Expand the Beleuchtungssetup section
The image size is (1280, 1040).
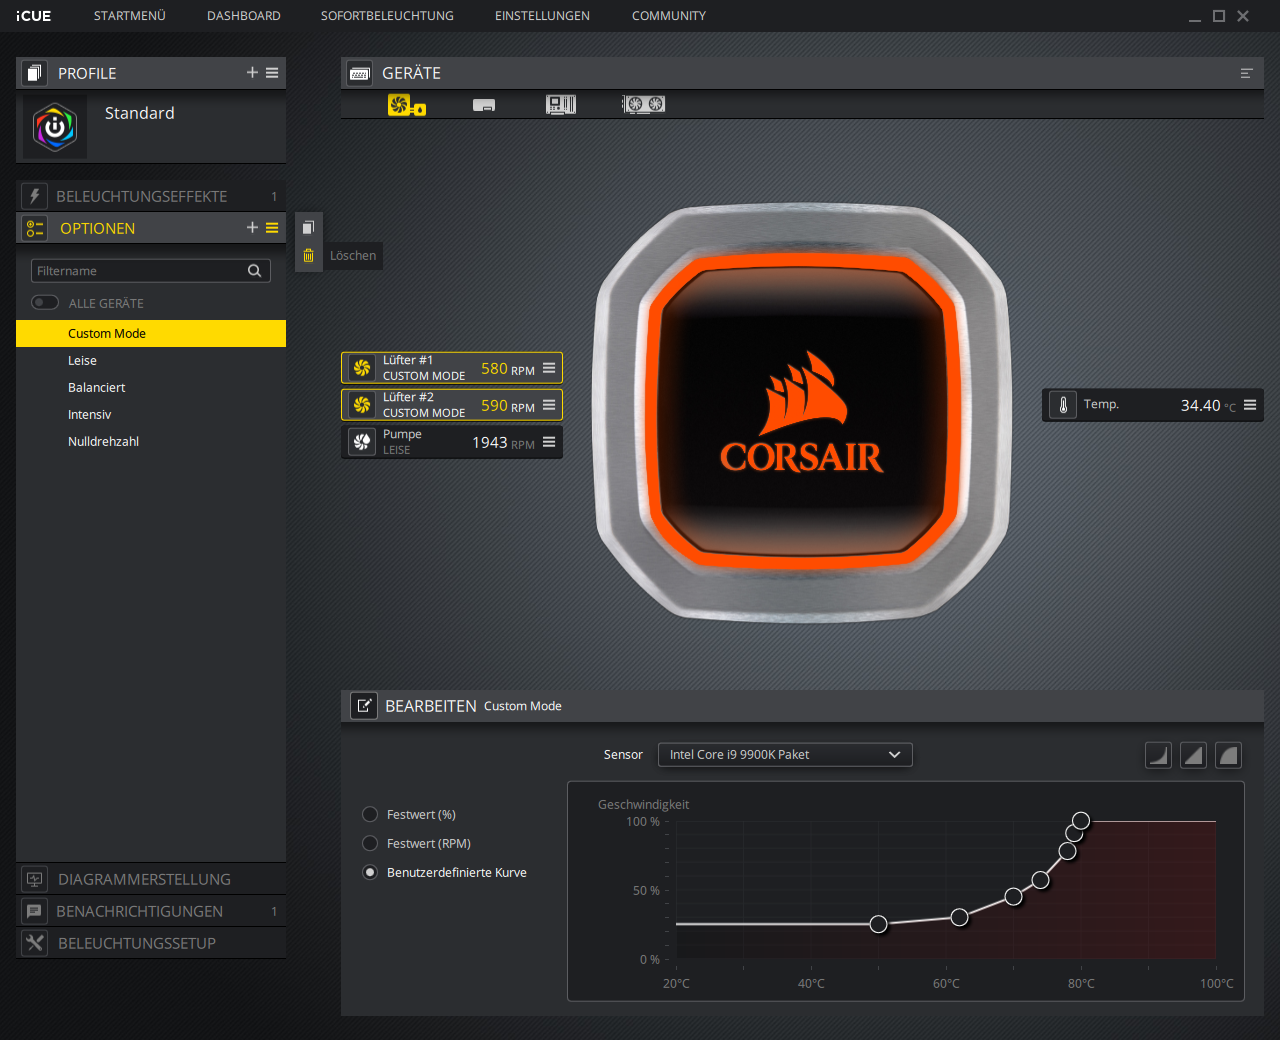pos(151,943)
